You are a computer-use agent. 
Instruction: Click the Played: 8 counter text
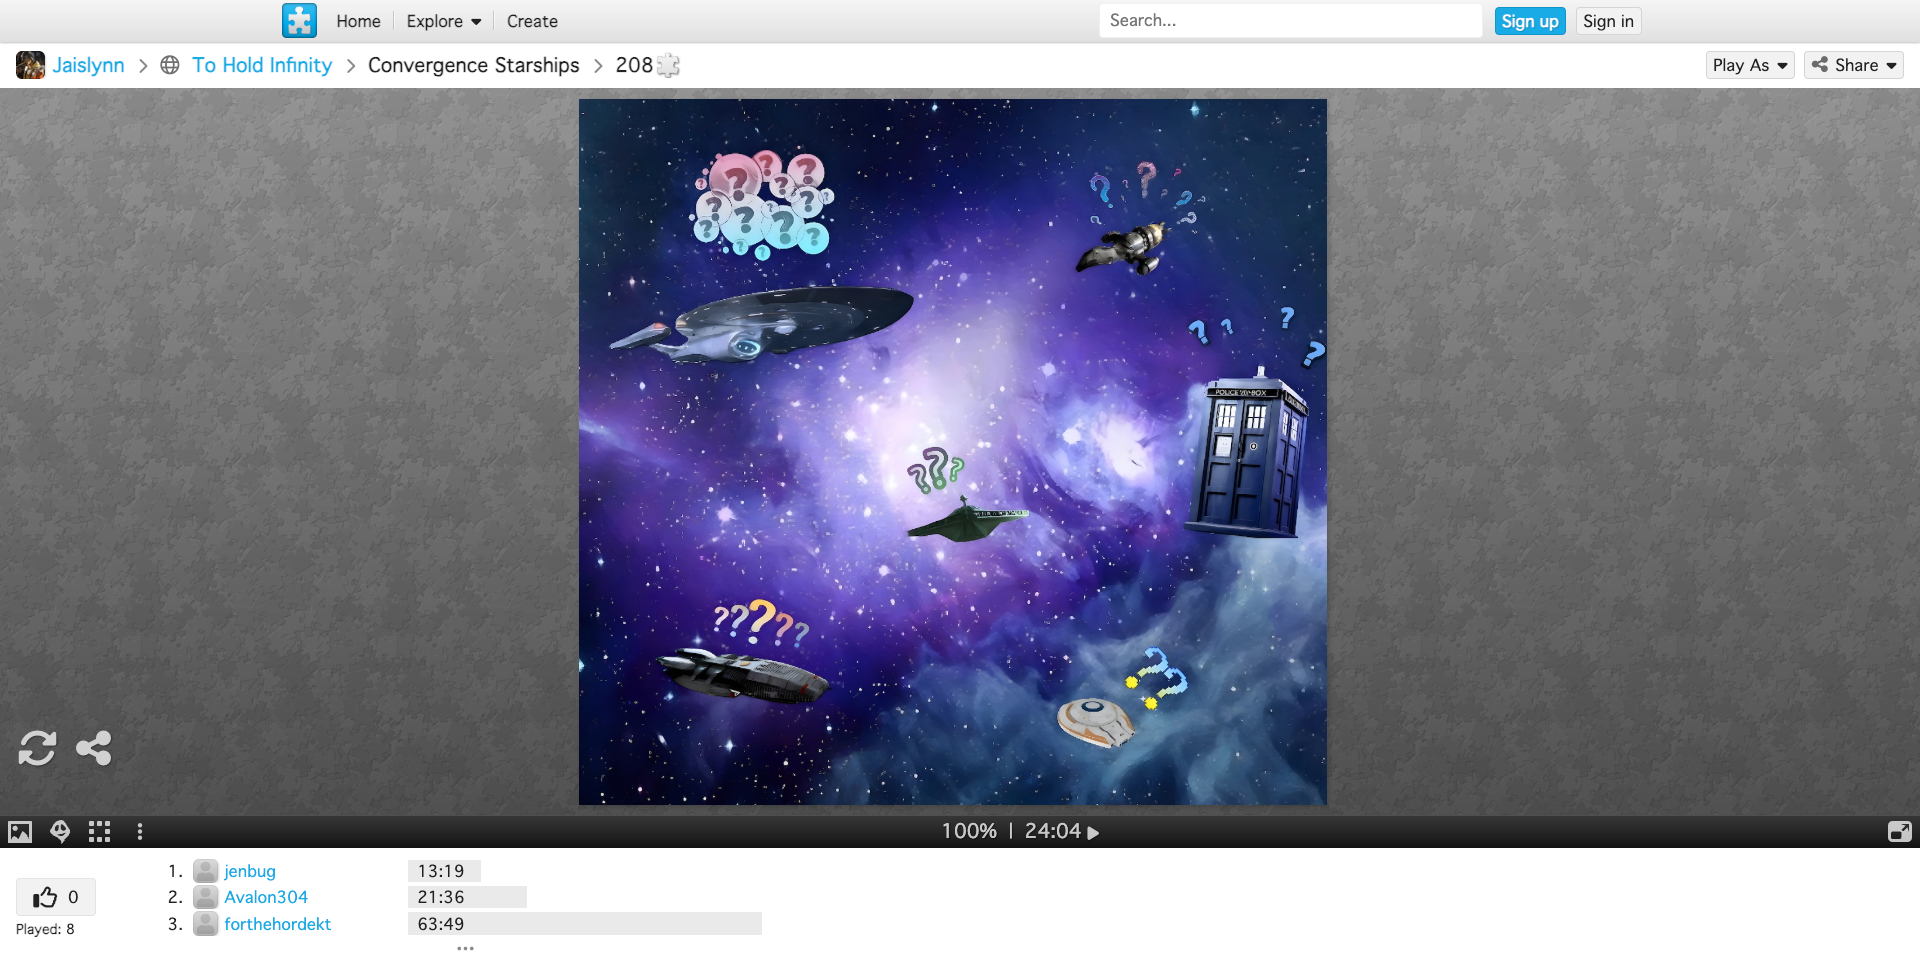click(45, 929)
